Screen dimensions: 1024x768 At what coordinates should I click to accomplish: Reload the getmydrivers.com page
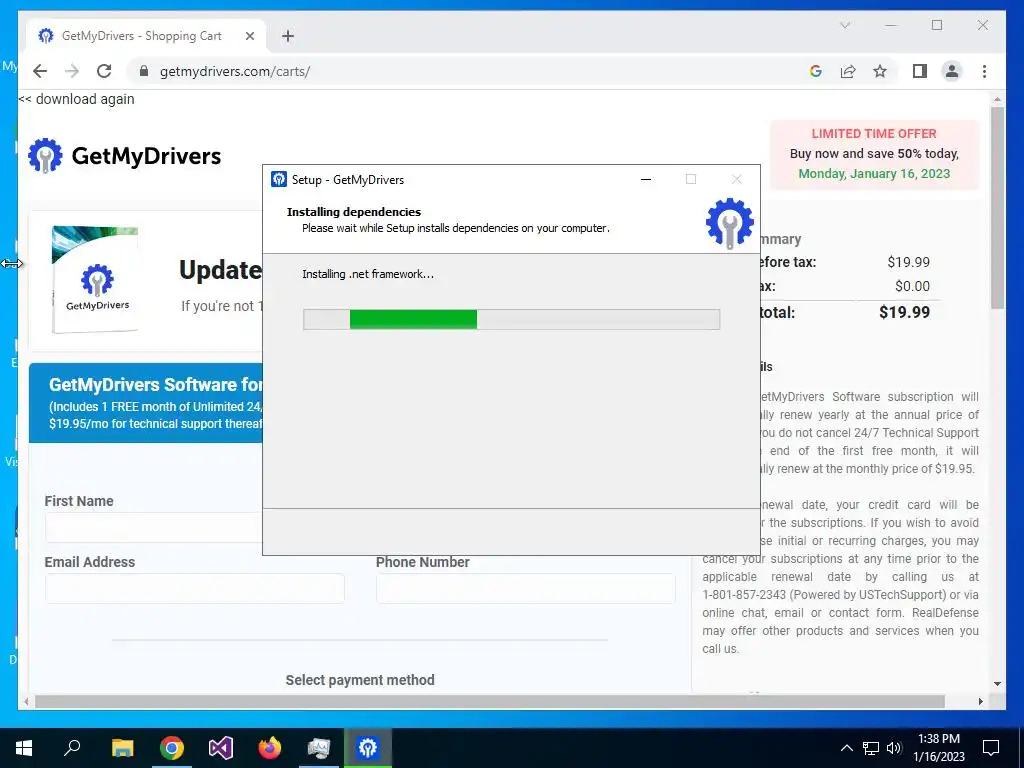click(104, 71)
